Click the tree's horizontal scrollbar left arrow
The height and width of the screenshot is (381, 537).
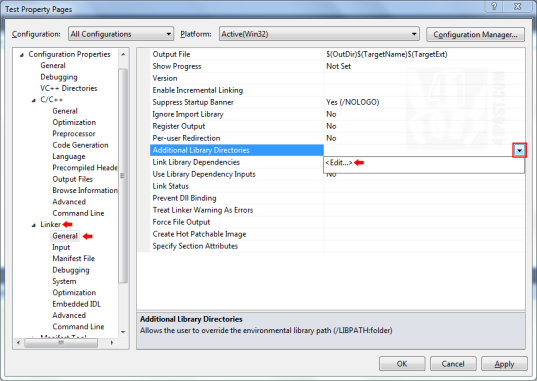(18, 343)
